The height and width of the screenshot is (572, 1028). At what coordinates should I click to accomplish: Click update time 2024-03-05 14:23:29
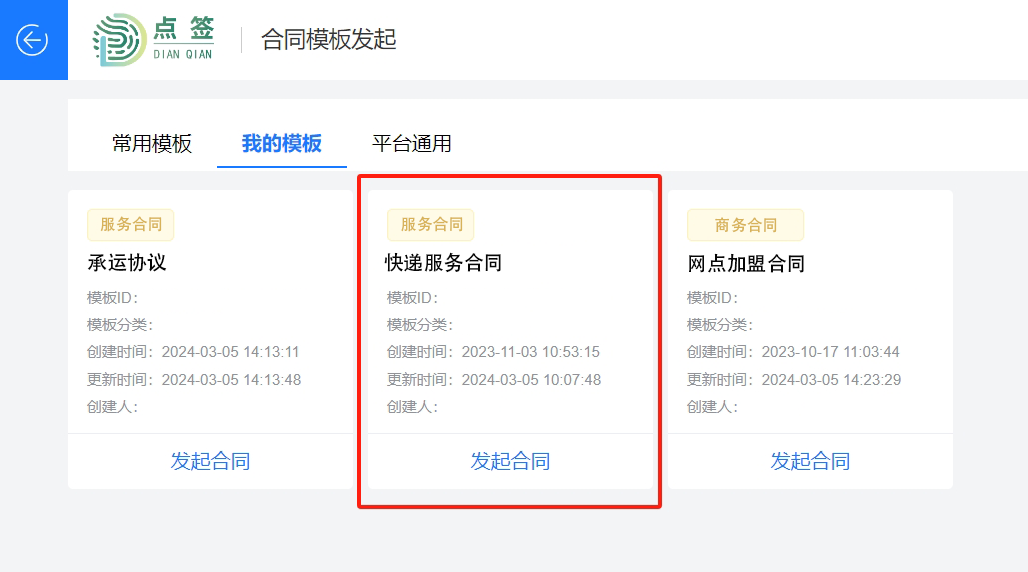[831, 380]
